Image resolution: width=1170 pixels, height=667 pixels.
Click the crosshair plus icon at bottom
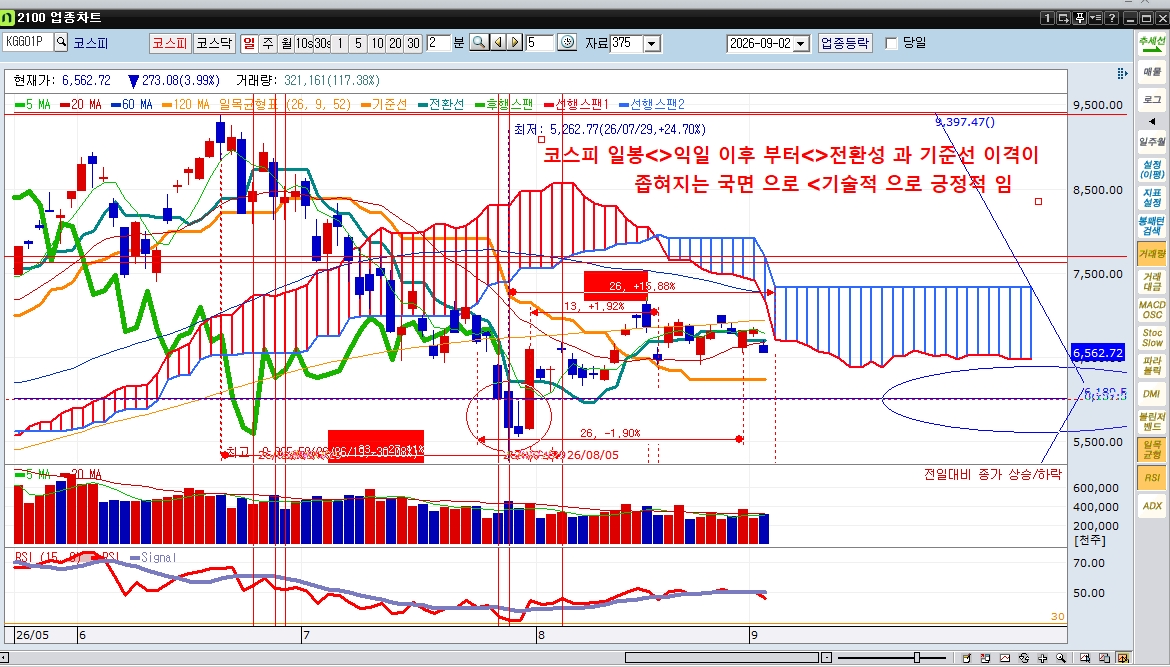pos(1042,658)
